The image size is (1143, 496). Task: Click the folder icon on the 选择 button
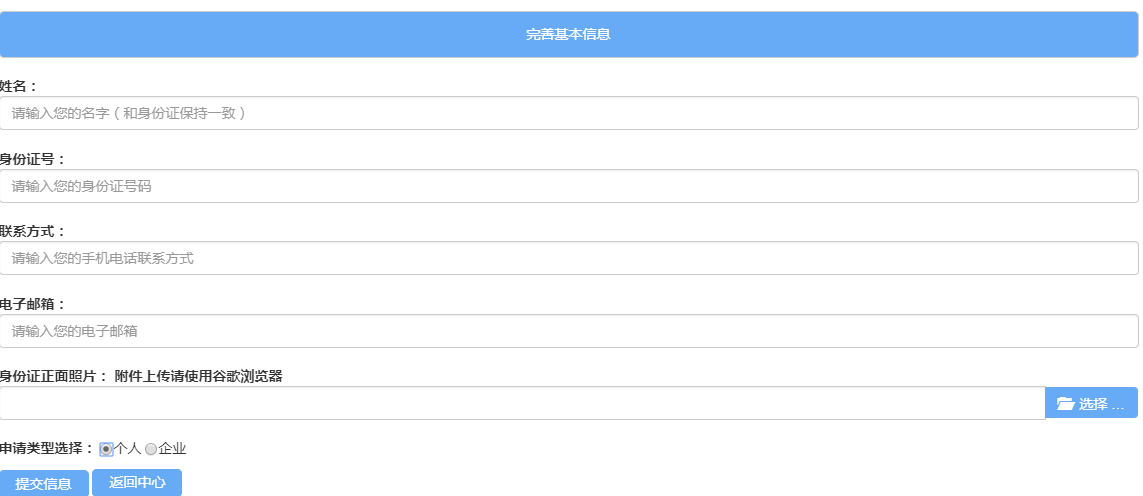point(1065,404)
